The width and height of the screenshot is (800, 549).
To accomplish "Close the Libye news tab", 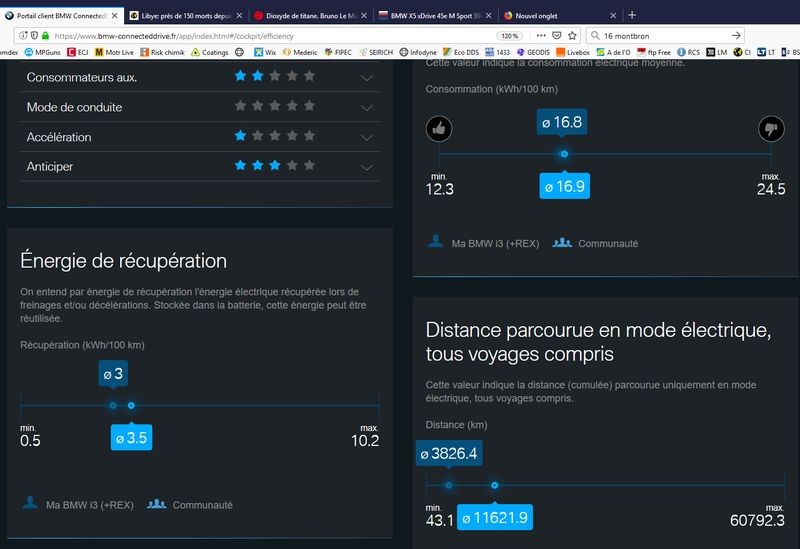I will (239, 15).
